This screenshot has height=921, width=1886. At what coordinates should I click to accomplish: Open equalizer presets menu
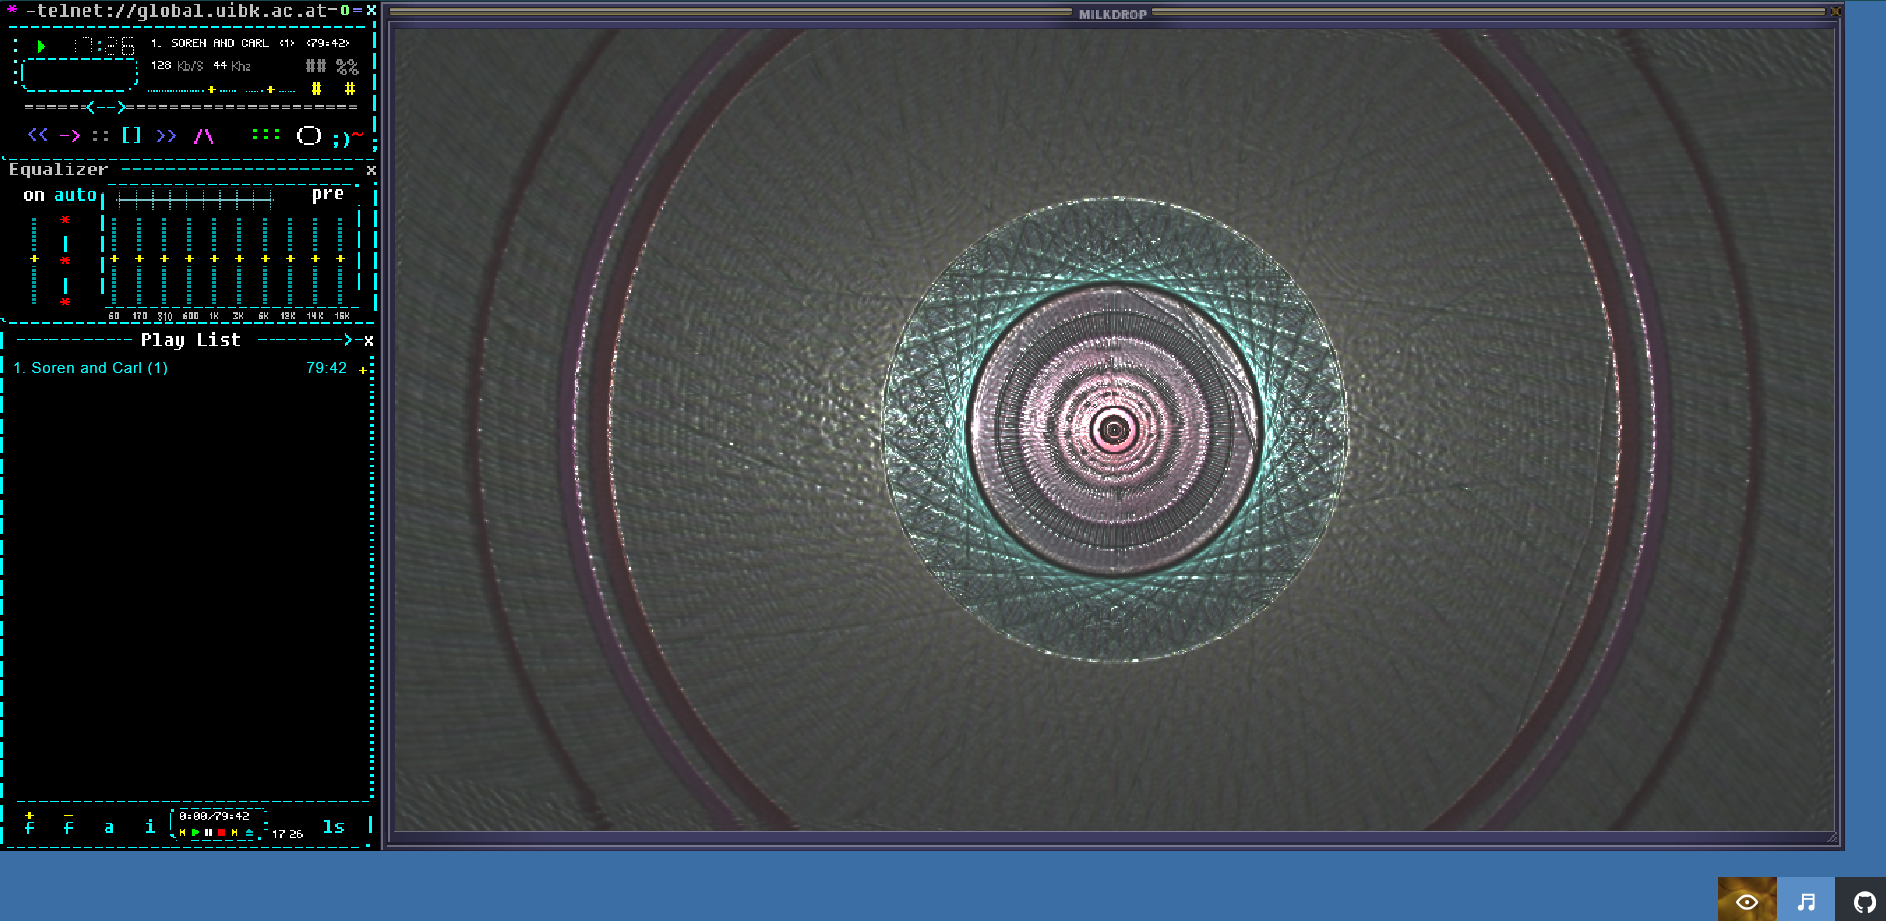click(x=328, y=194)
